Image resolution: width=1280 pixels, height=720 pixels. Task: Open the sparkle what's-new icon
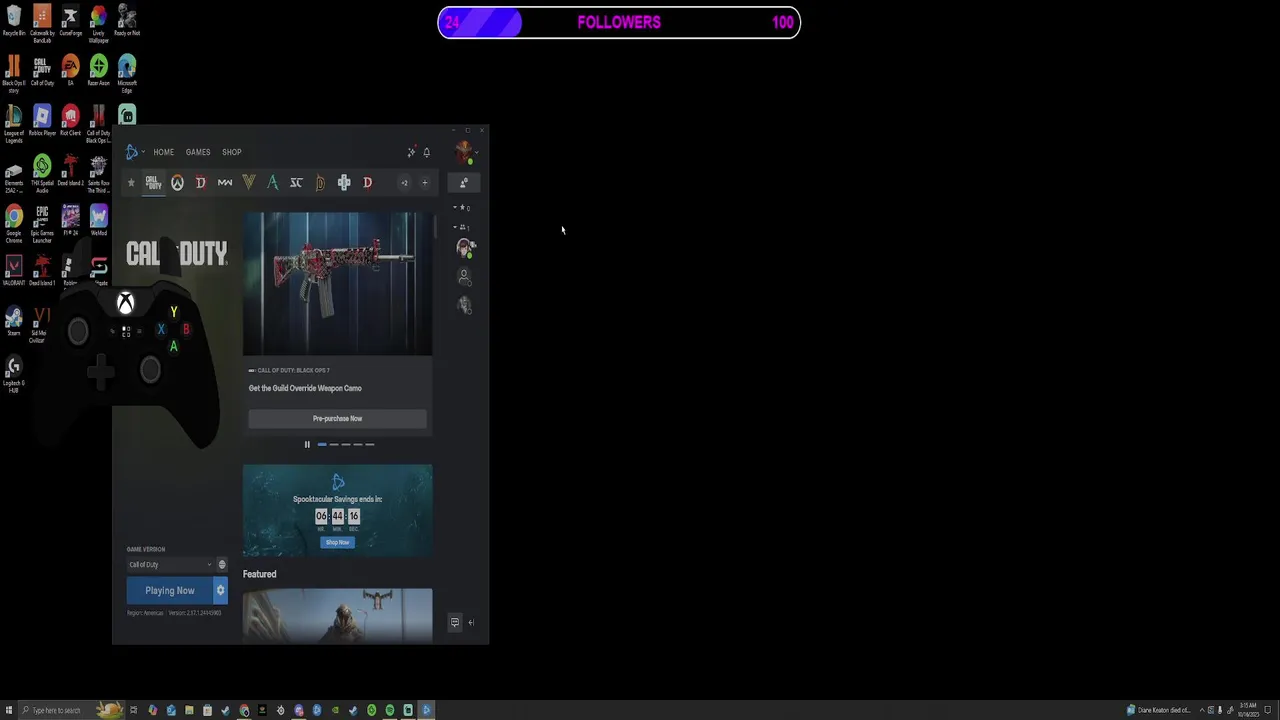coord(411,152)
